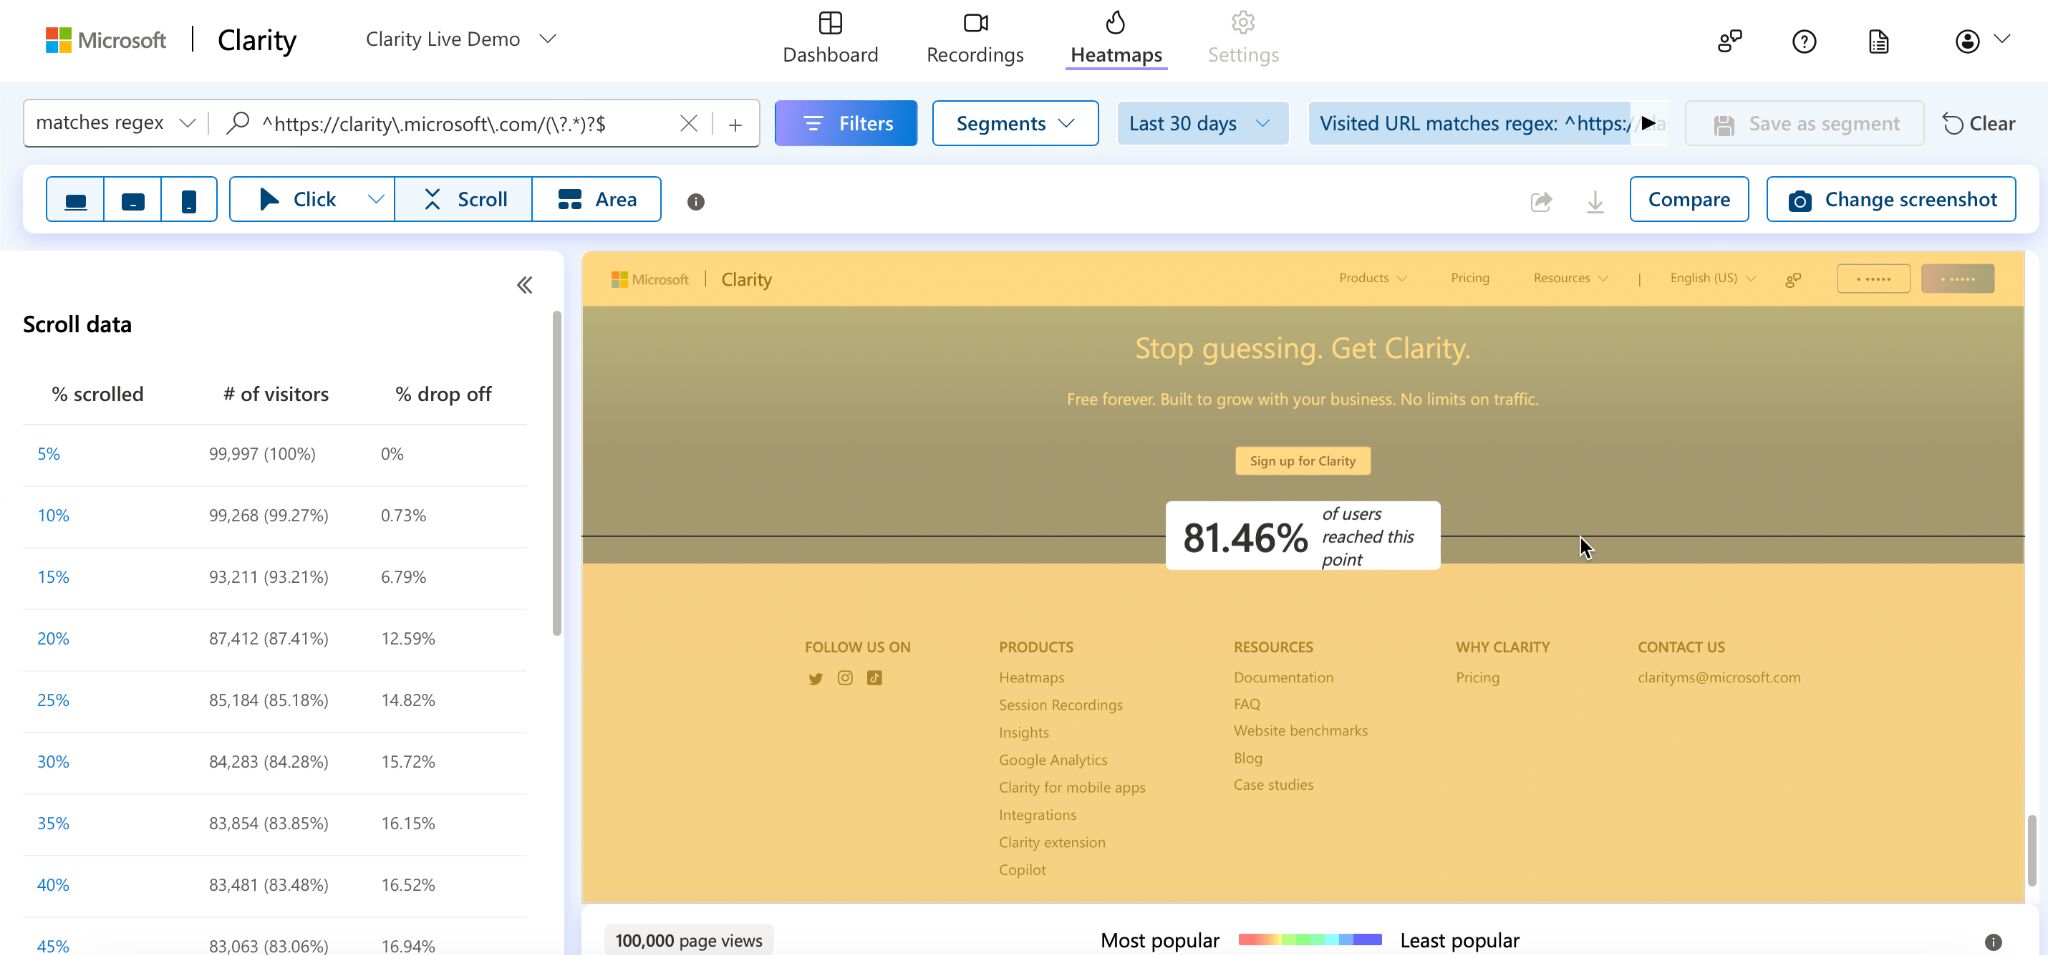This screenshot has width=2048, height=955.
Task: Switch to the Scroll heatmap mode
Action: 462,199
